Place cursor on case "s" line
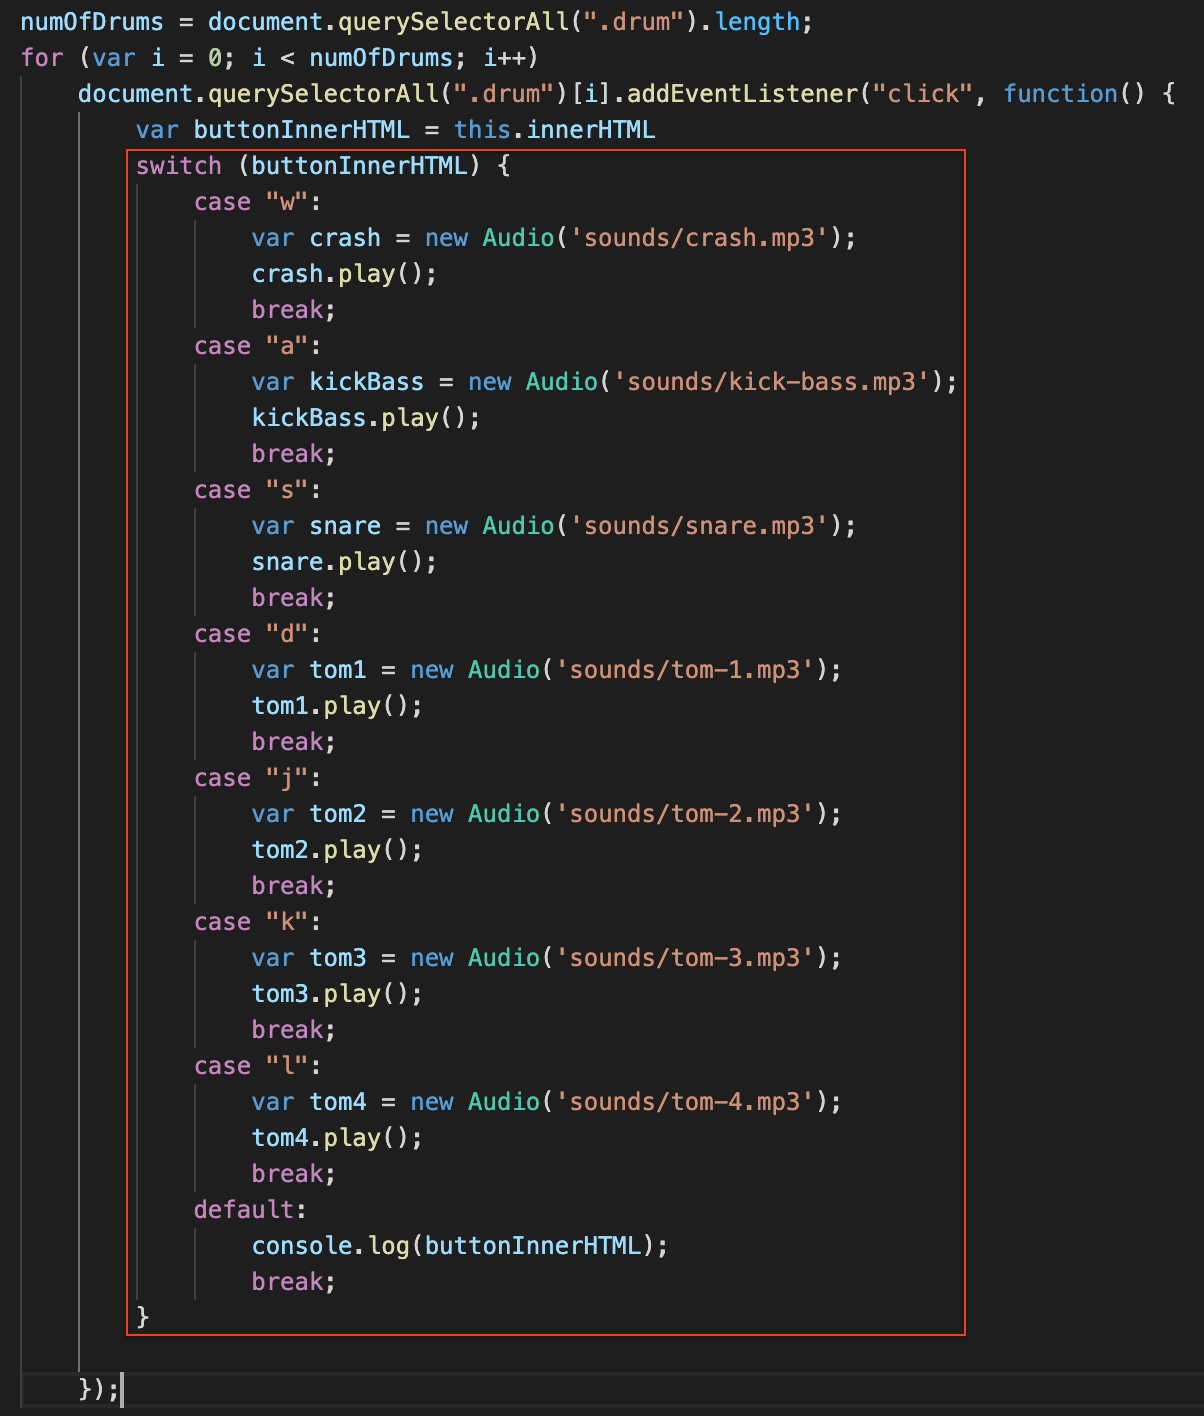 (x=258, y=490)
